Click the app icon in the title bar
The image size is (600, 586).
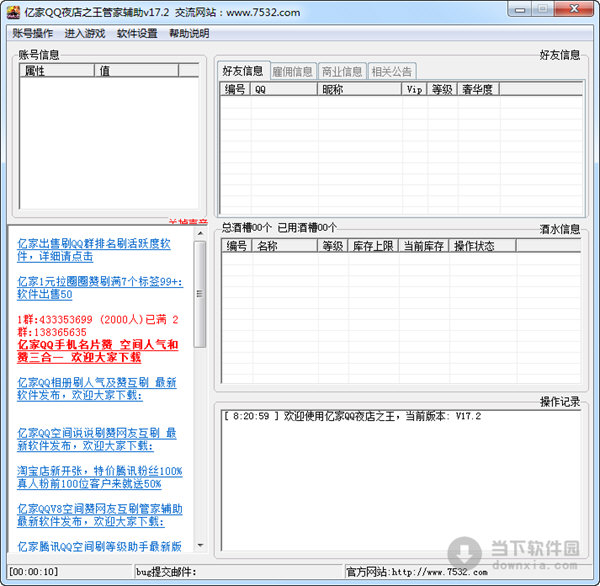pos(13,12)
